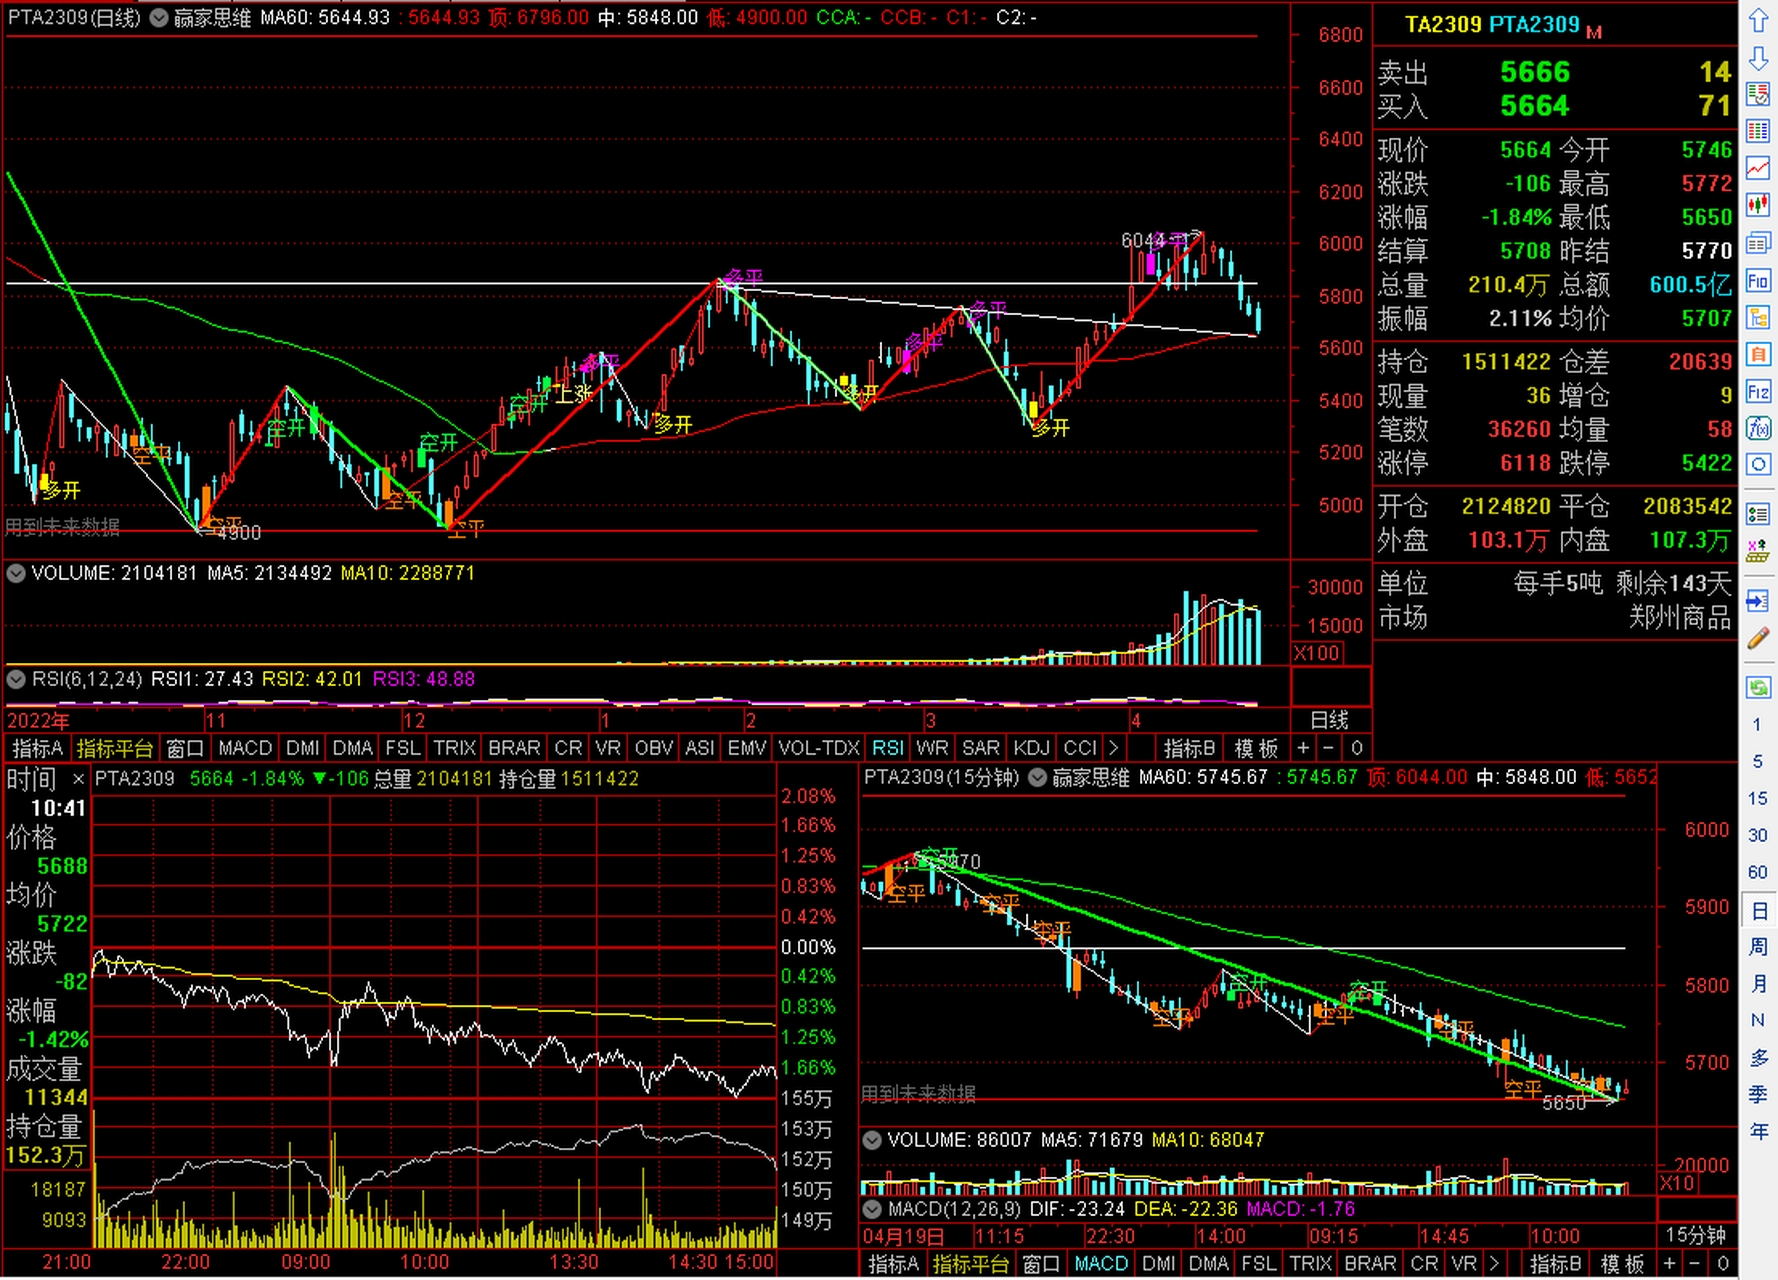The width and height of the screenshot is (1778, 1280).
Task: Select the 5-minute period
Action: pos(1758,762)
